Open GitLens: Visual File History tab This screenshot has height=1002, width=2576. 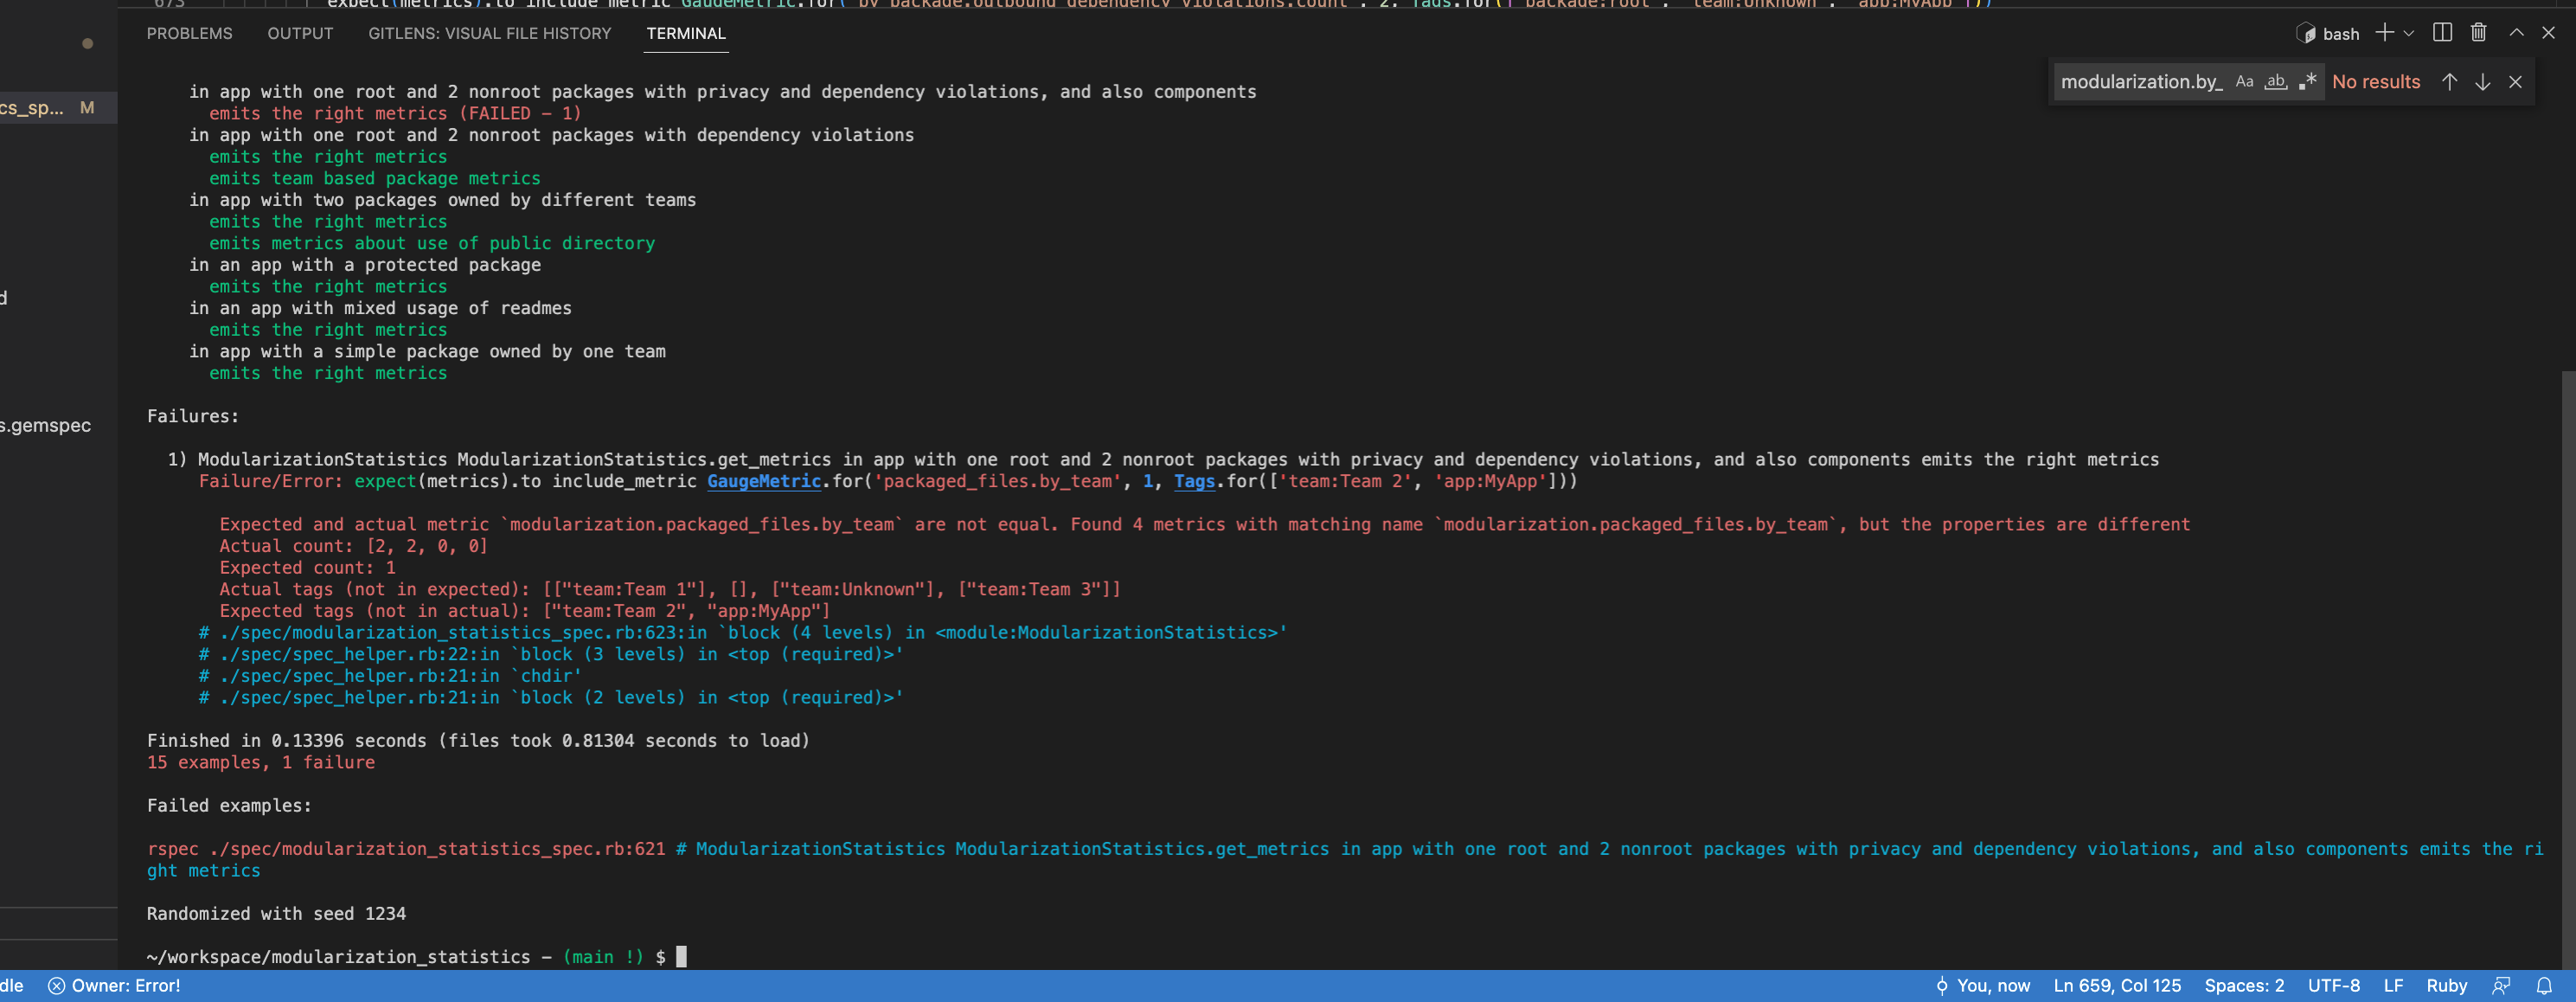point(489,33)
